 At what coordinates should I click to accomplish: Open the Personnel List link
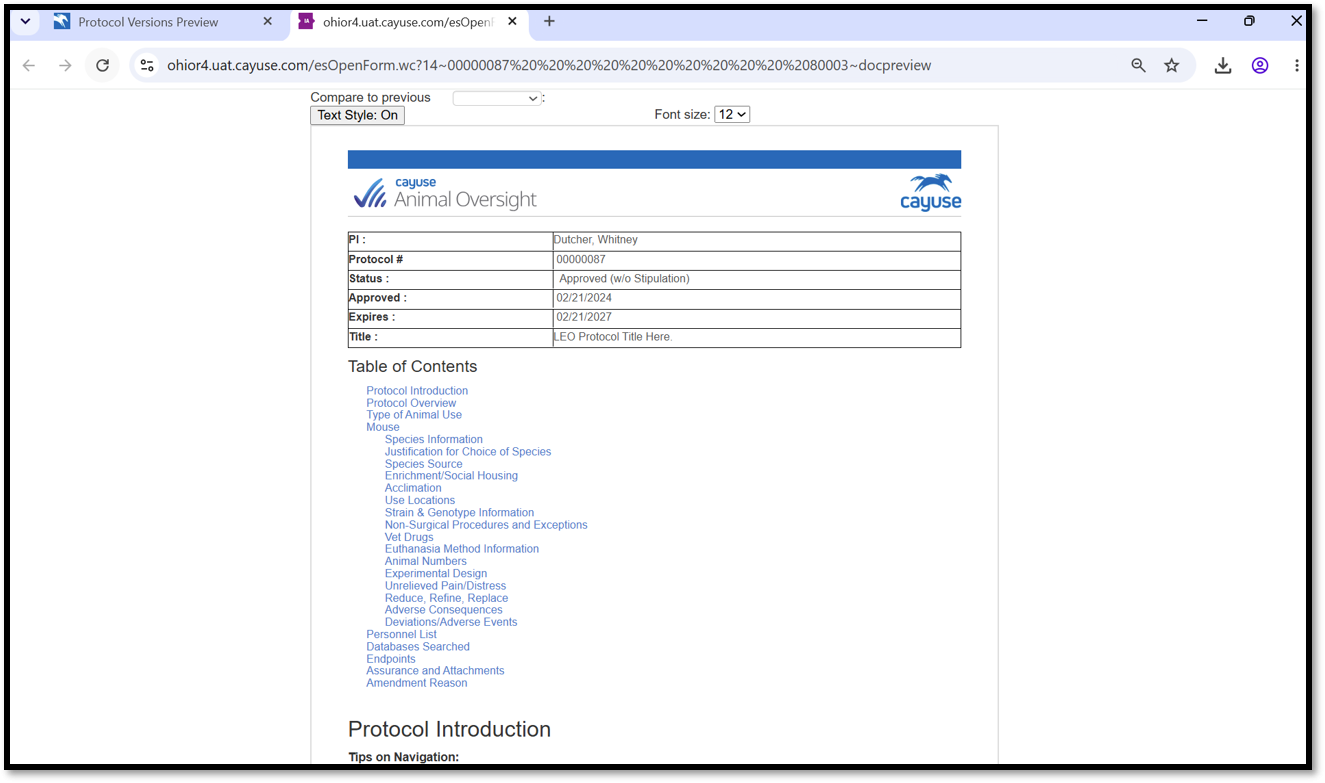(x=401, y=634)
